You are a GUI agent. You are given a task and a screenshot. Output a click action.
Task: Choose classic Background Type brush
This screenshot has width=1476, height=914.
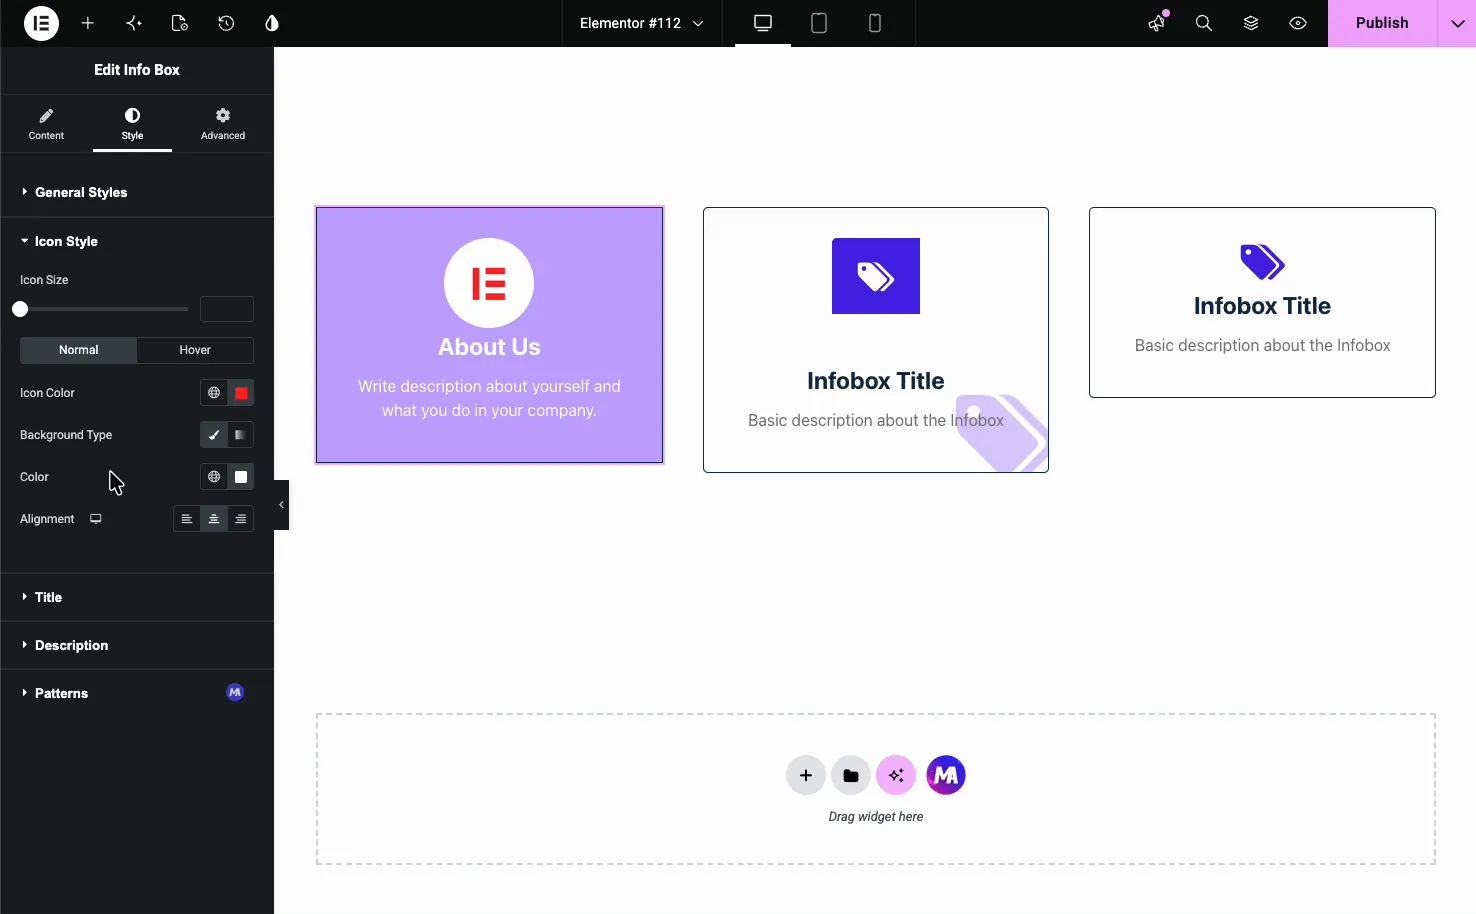[x=214, y=435]
